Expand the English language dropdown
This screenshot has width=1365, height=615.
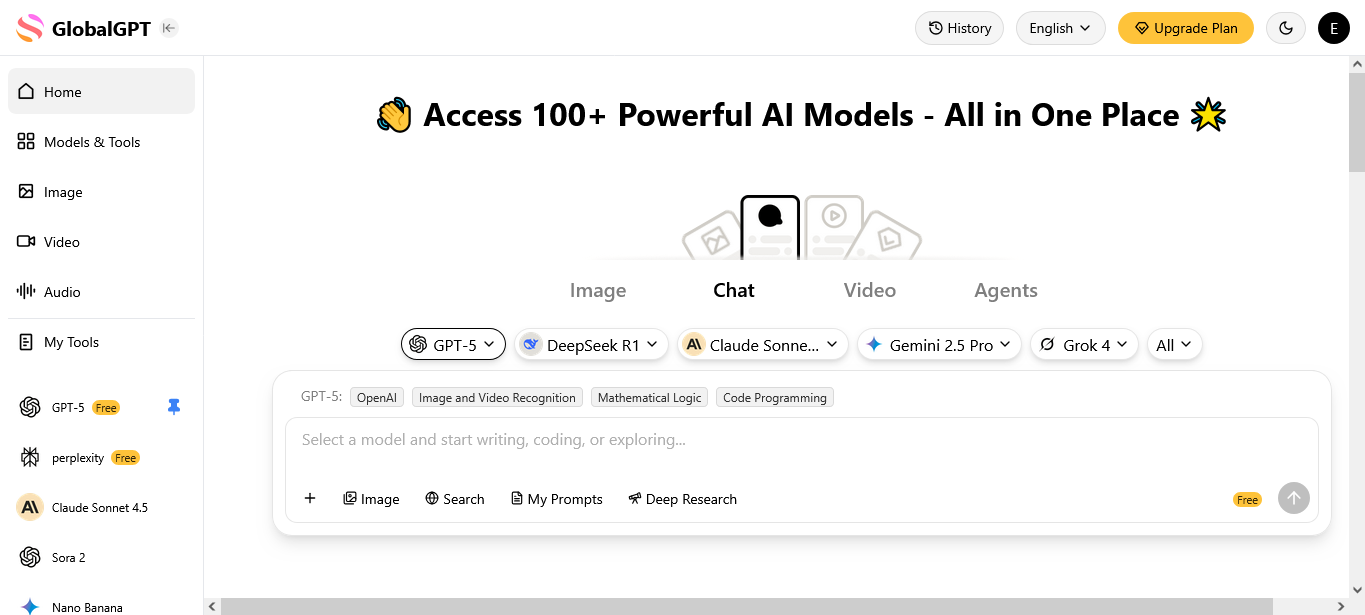point(1060,28)
